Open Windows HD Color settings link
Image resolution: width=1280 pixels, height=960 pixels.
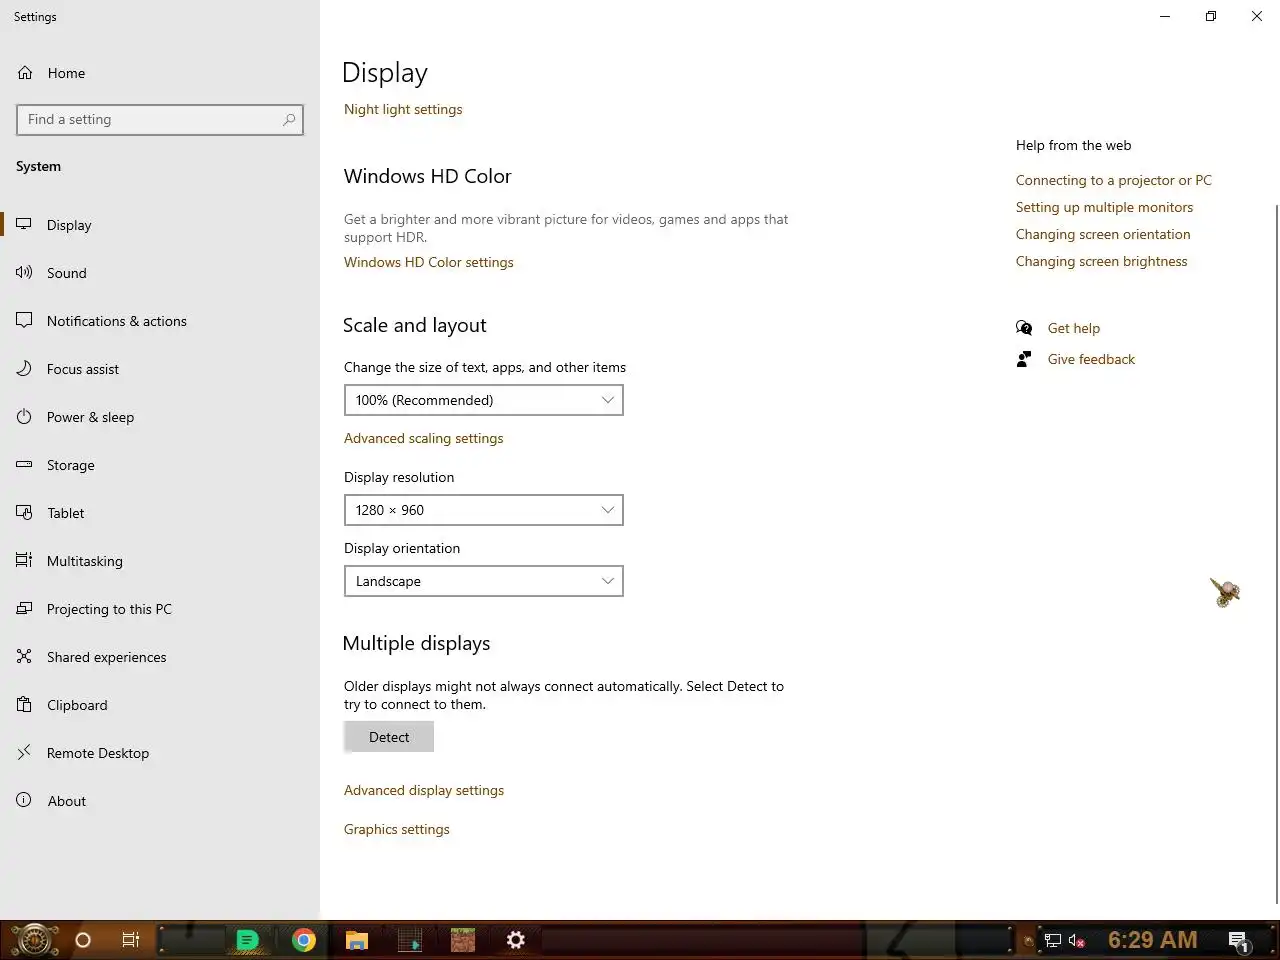click(429, 262)
